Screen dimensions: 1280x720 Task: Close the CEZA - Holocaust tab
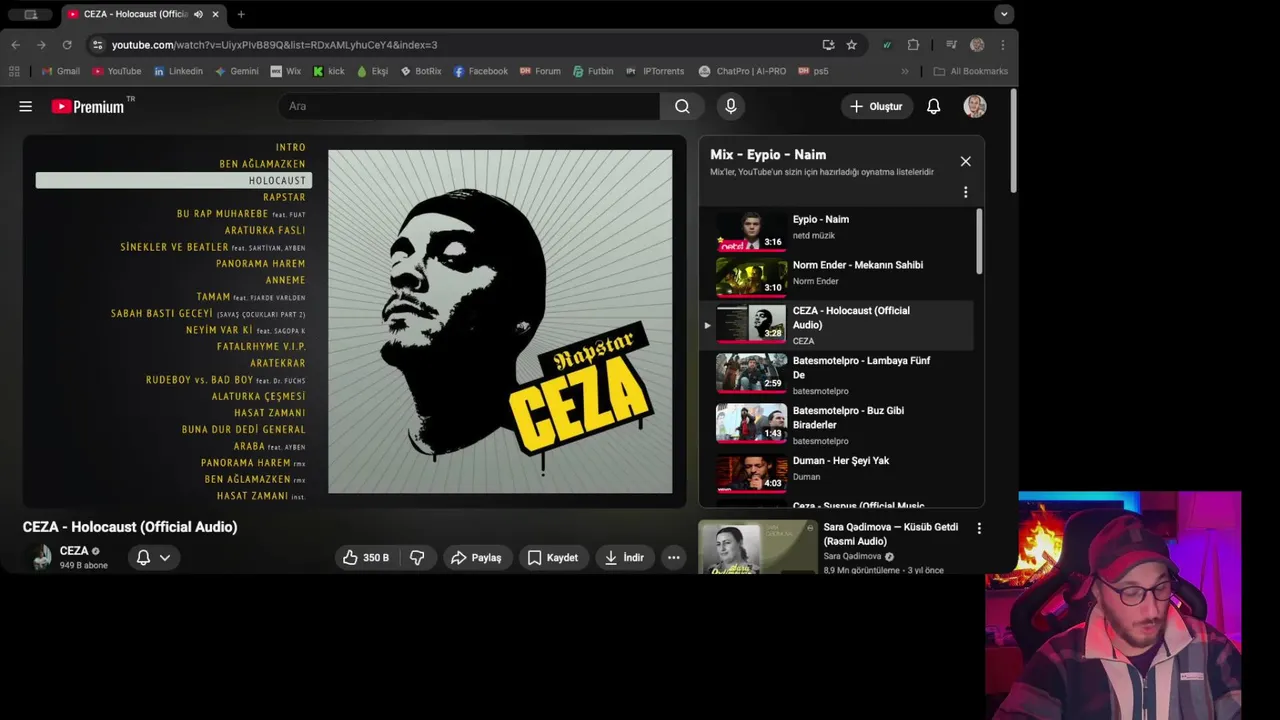pyautogui.click(x=215, y=14)
